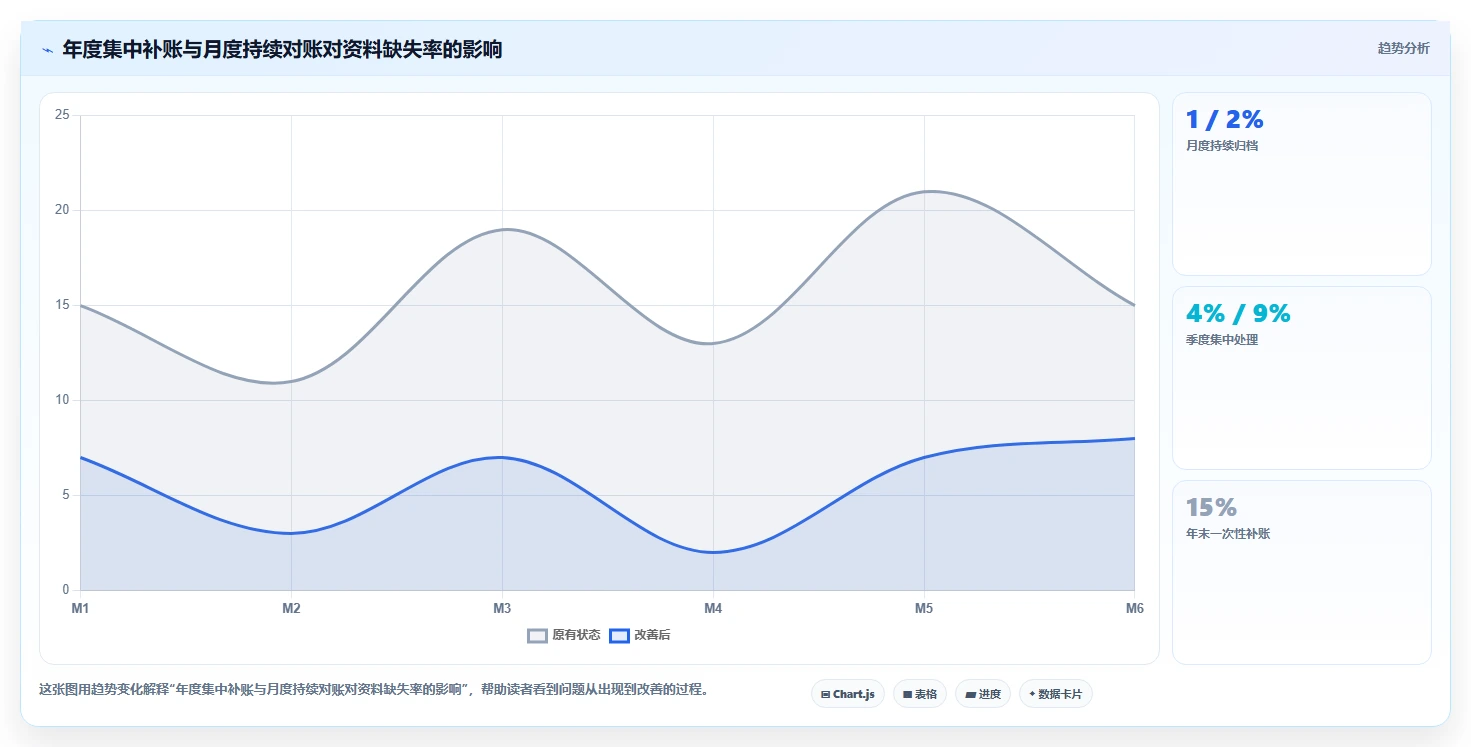Click the M2 x-axis label

[291, 608]
